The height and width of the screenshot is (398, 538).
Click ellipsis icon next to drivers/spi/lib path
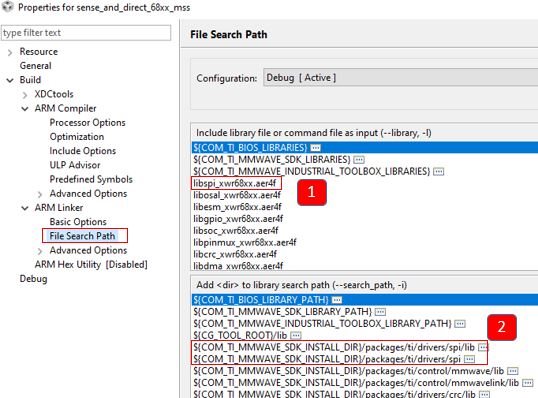pos(482,347)
